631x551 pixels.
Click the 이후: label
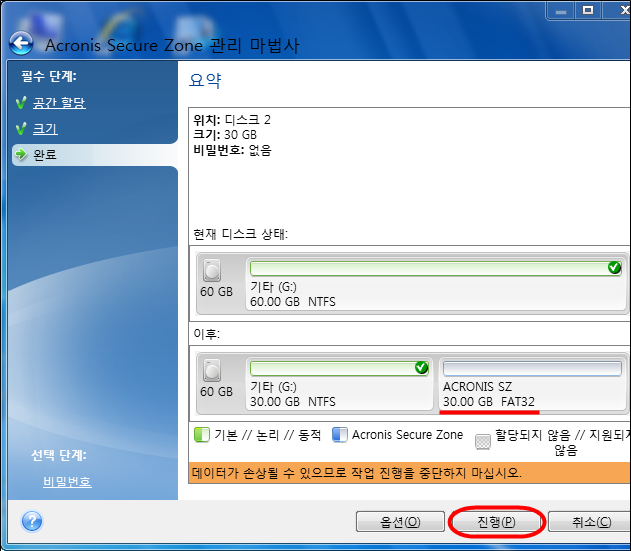(x=206, y=334)
